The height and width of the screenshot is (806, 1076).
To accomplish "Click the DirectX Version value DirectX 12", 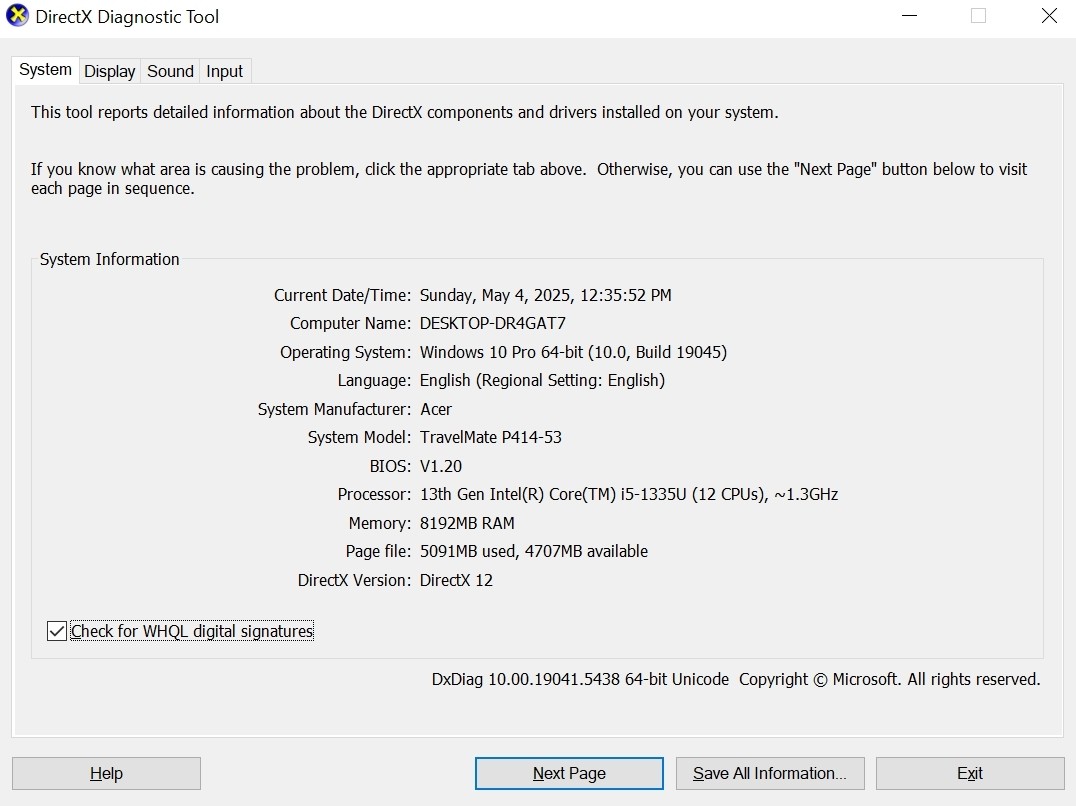I will (459, 580).
